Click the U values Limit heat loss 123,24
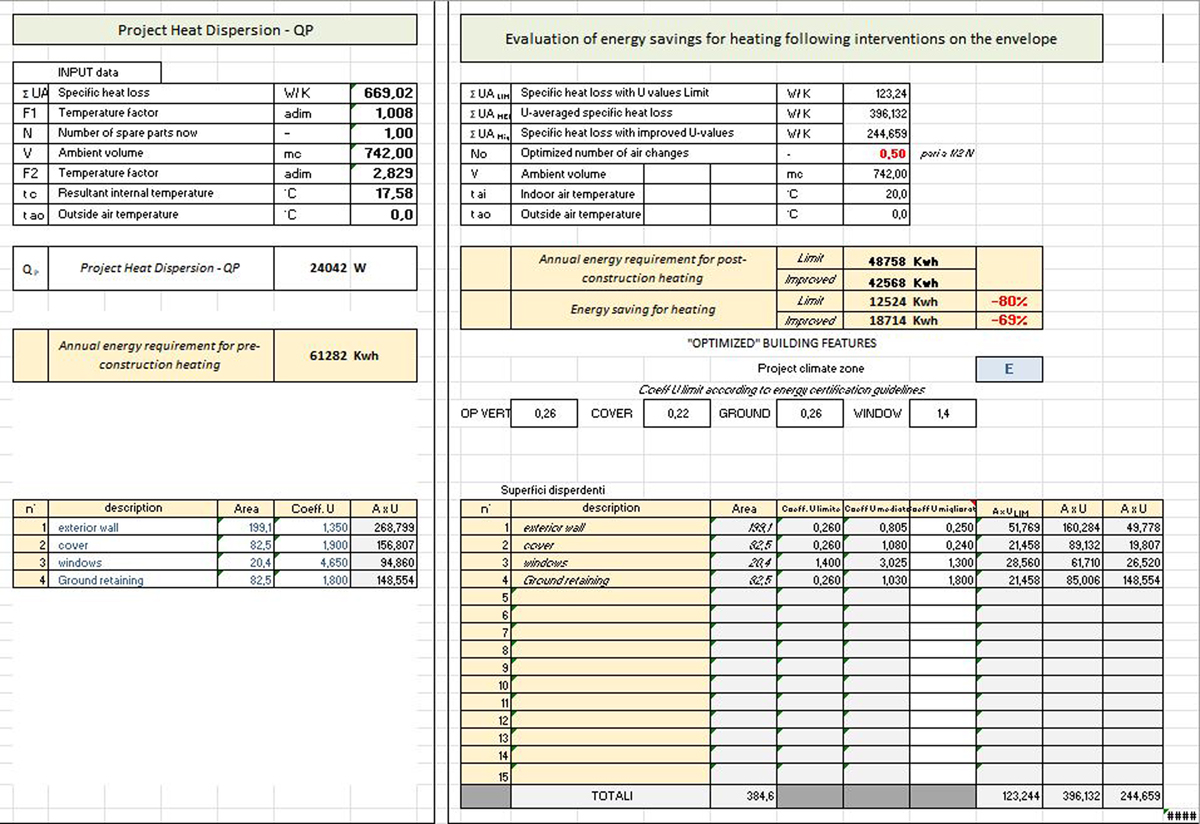This screenshot has width=1200, height=824. coord(877,93)
